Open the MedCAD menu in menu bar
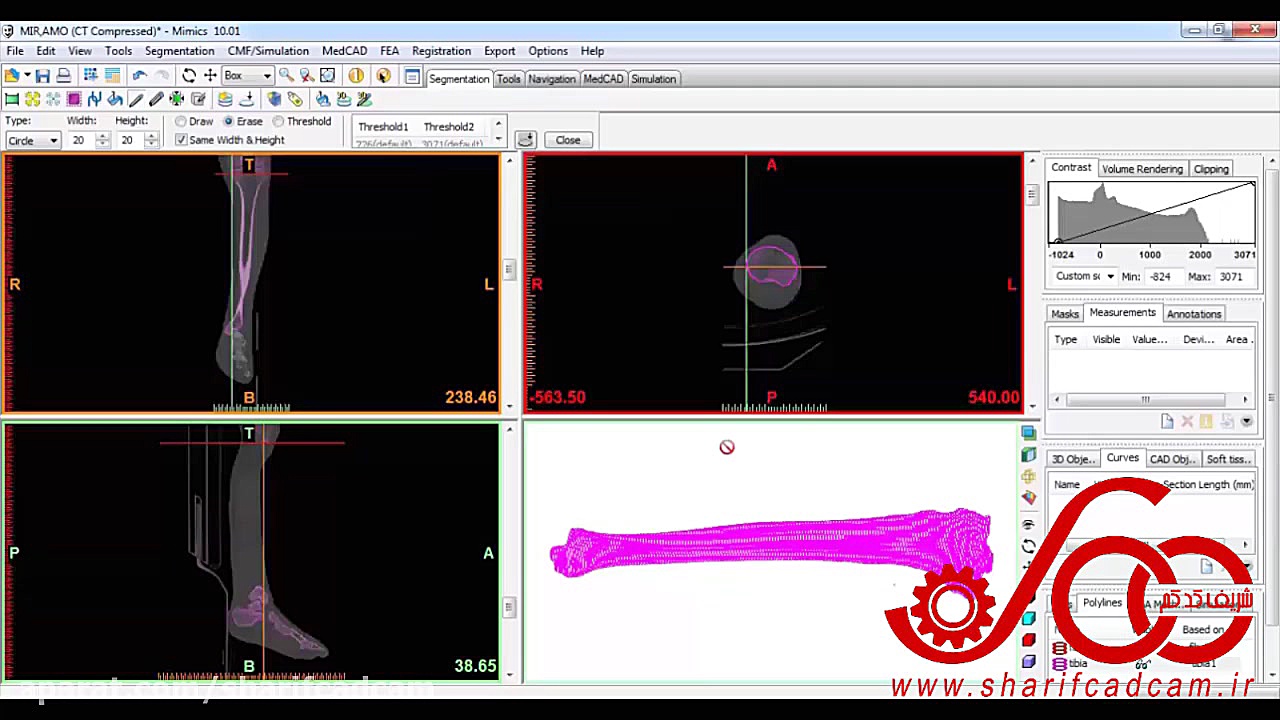 pyautogui.click(x=344, y=51)
